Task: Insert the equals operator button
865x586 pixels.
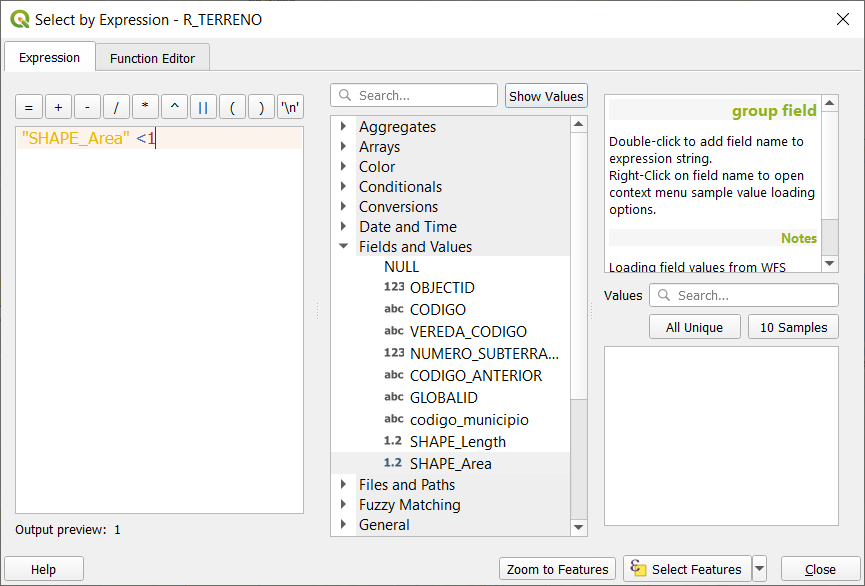Action: coord(29,107)
